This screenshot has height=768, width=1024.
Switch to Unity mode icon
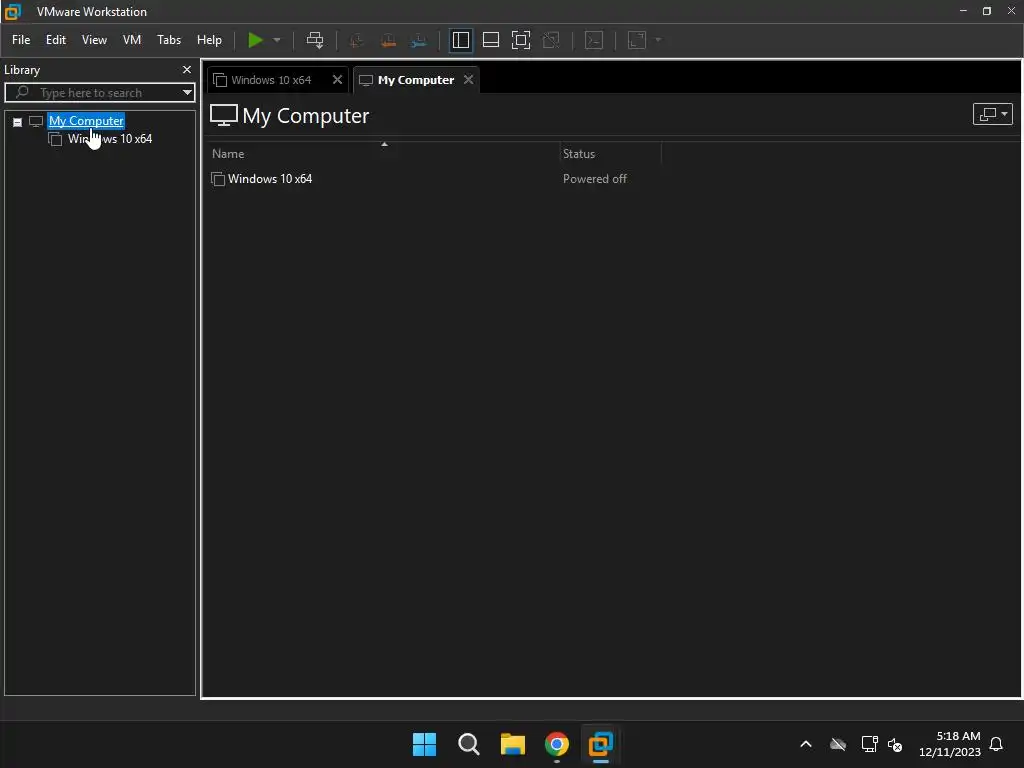(551, 40)
